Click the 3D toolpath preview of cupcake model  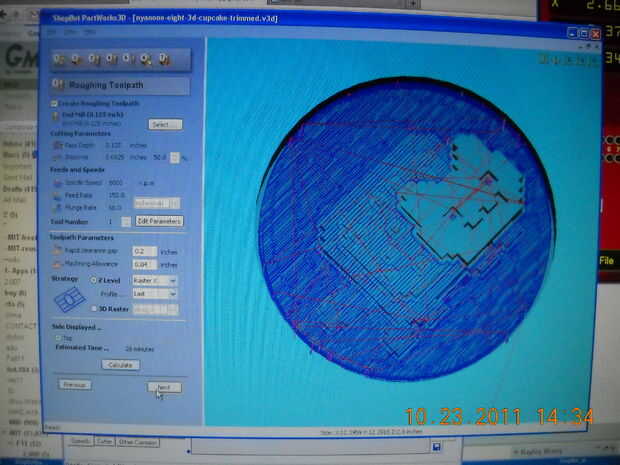point(406,229)
